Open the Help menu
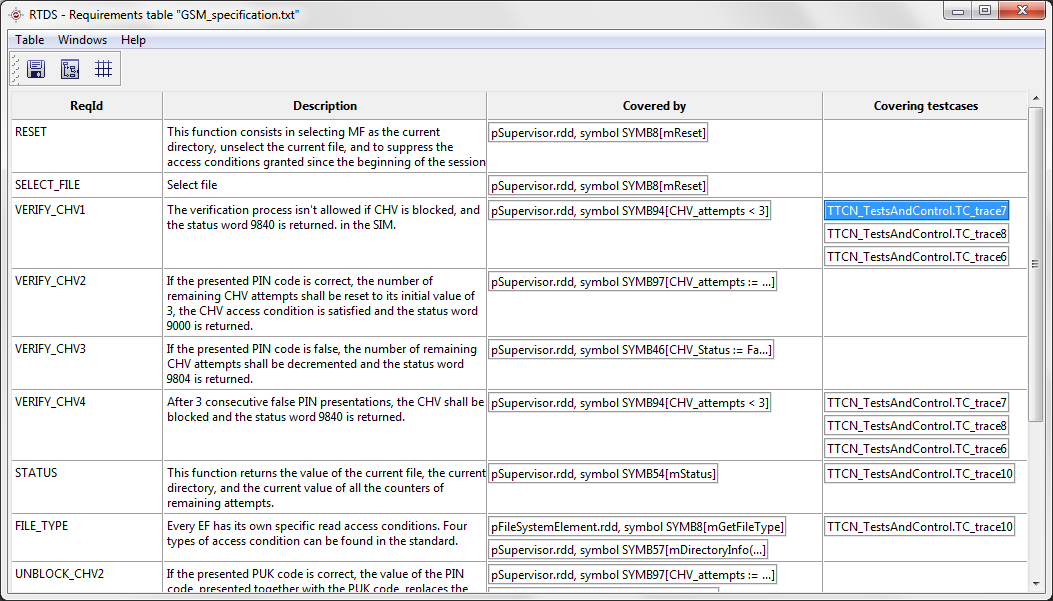This screenshot has height=601, width=1053. pos(133,40)
